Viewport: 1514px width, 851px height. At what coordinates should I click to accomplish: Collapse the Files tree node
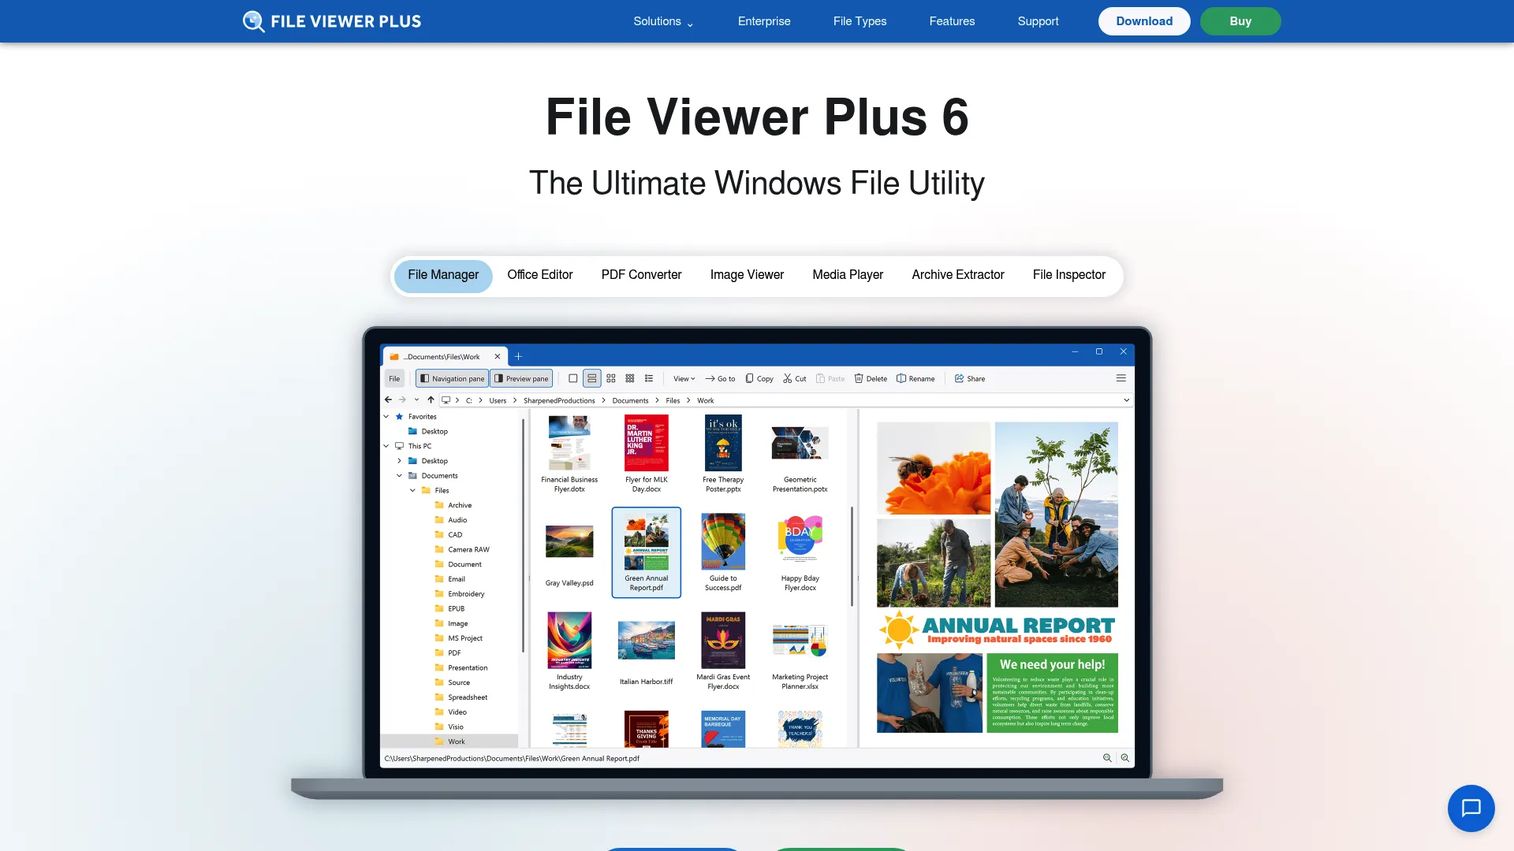point(413,490)
